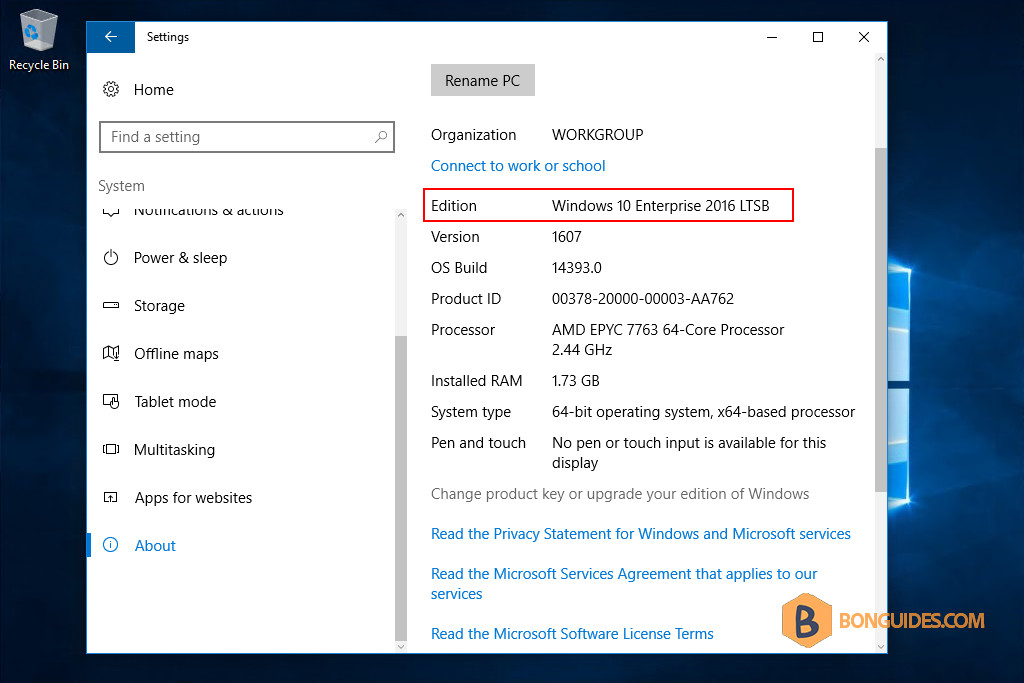1024x683 pixels.
Task: Open the Home gear icon
Action: (x=111, y=89)
